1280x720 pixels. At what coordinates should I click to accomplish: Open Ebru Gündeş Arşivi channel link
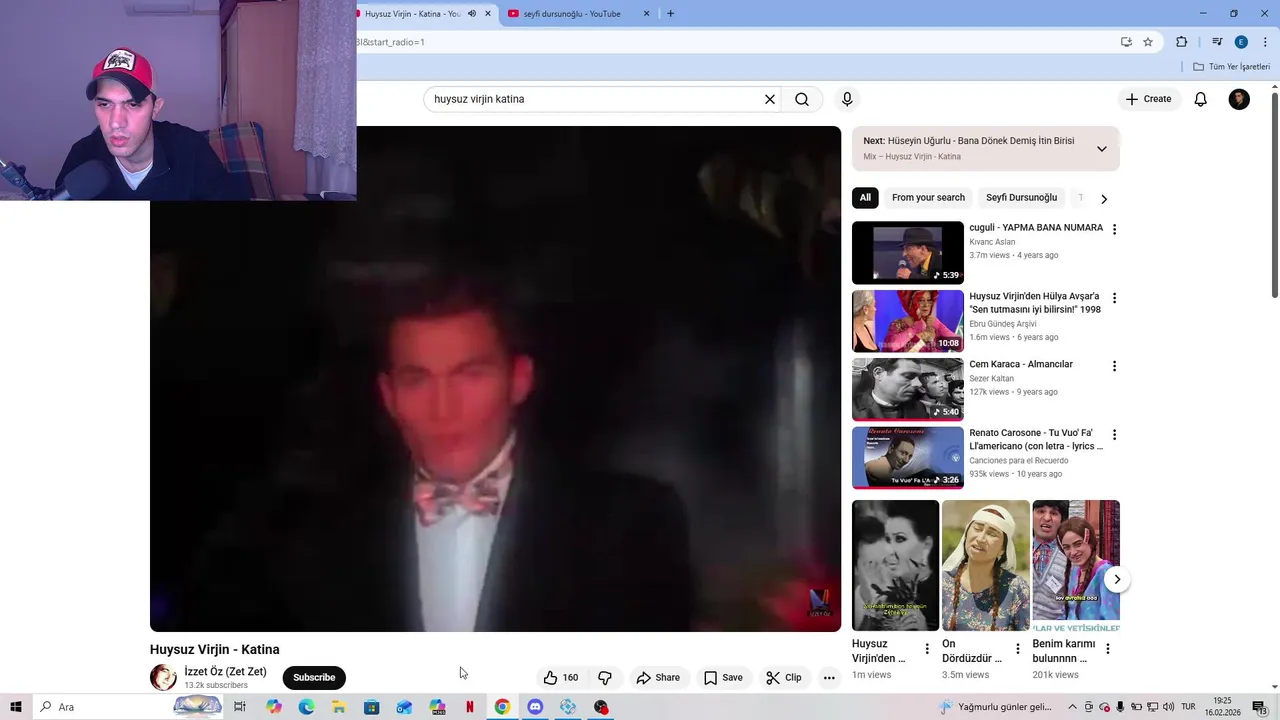1003,324
